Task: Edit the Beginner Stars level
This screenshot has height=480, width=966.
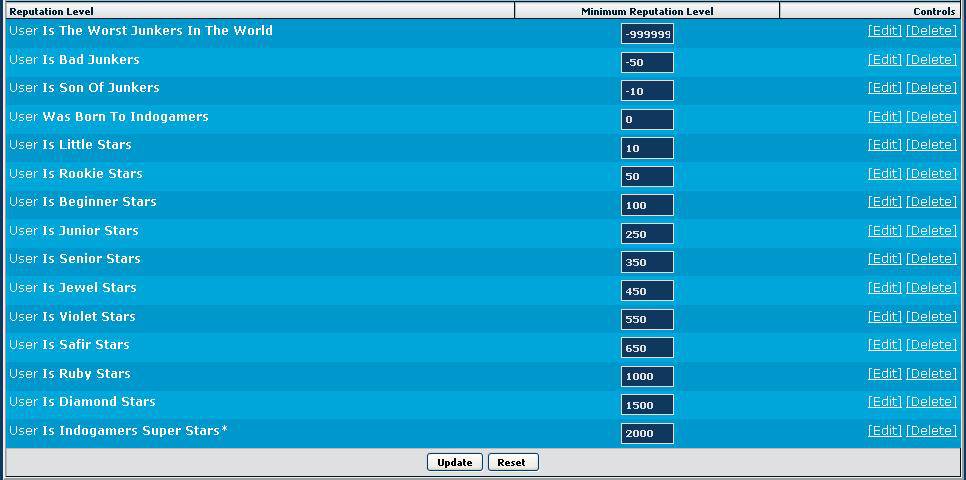Action: [885, 202]
